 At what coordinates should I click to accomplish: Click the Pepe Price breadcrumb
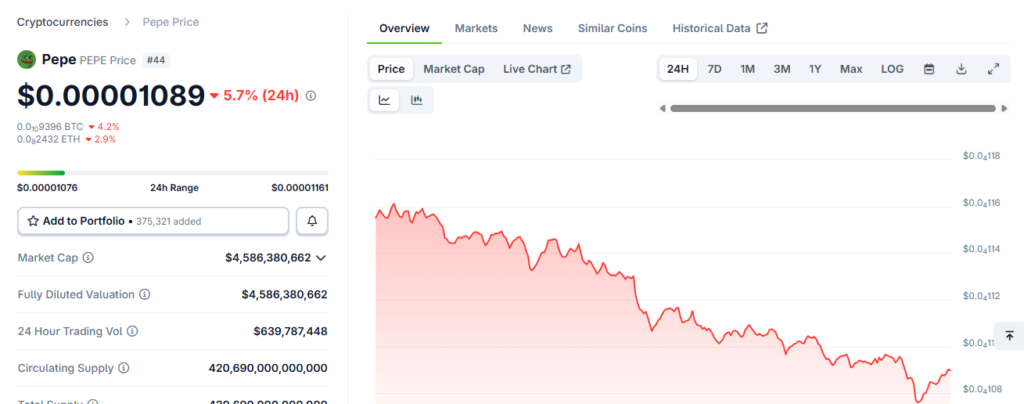click(171, 22)
